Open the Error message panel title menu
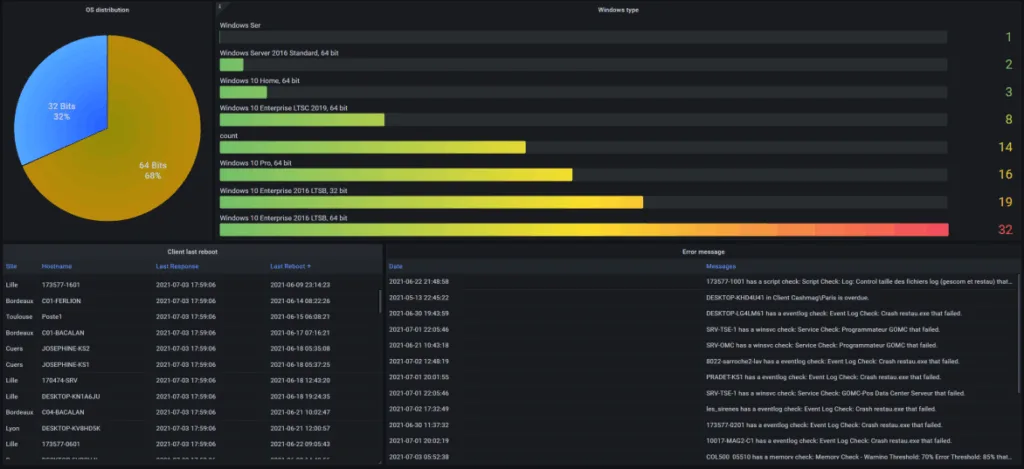Viewport: 1024px width, 469px height. [704, 252]
